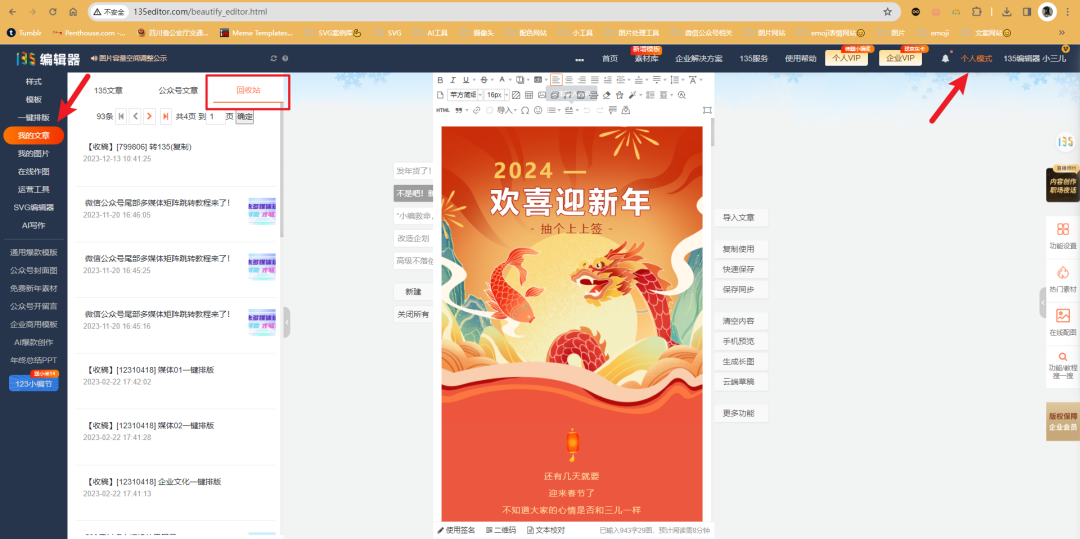Undo the last edit
The image size is (1080, 539).
pyautogui.click(x=587, y=110)
